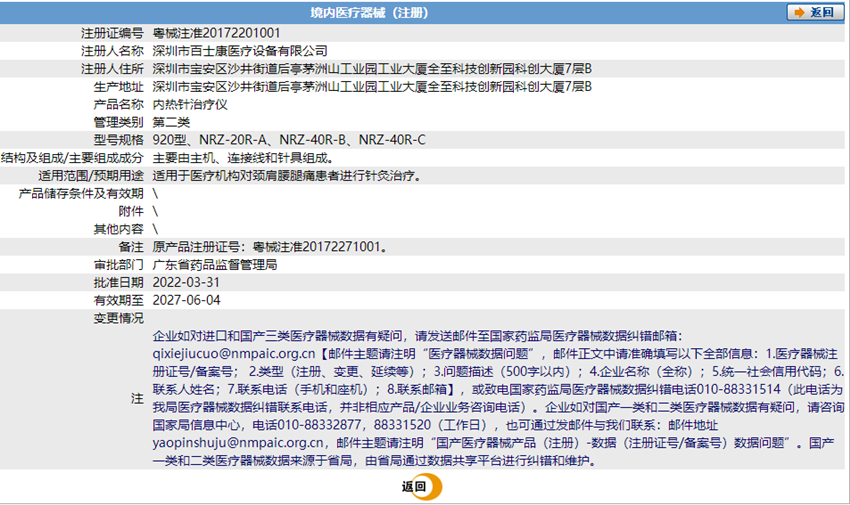Click phone number 010-88332877 in notice
This screenshot has width=850, height=505.
[x=319, y=425]
